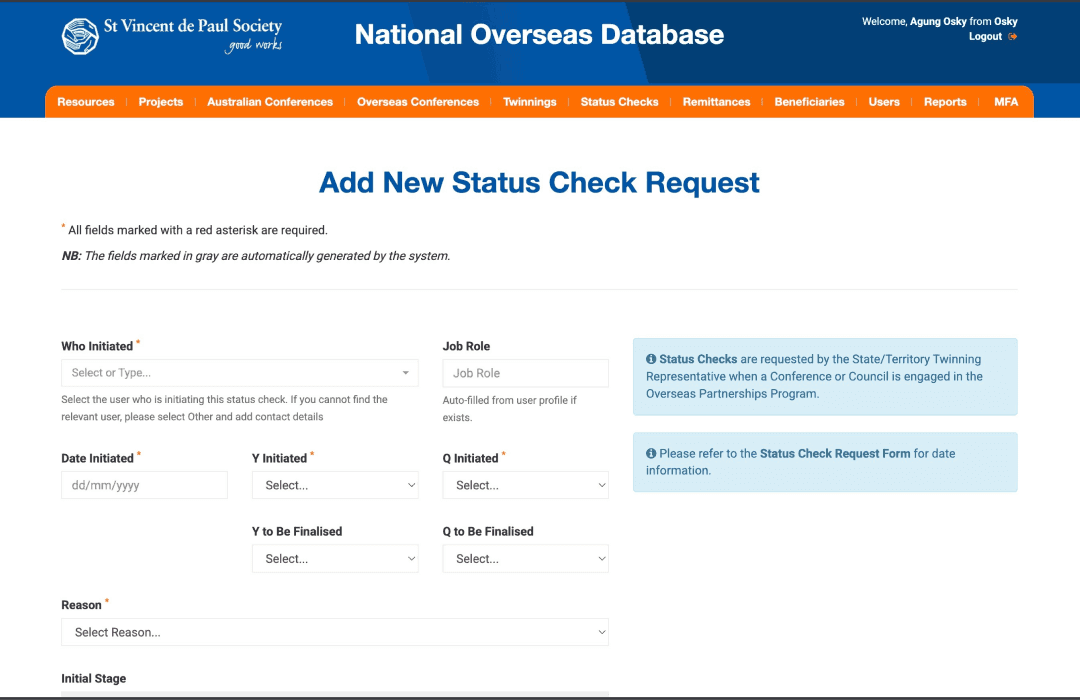Image resolution: width=1080 pixels, height=700 pixels.
Task: Open the Status Checks menu item
Action: tap(619, 102)
